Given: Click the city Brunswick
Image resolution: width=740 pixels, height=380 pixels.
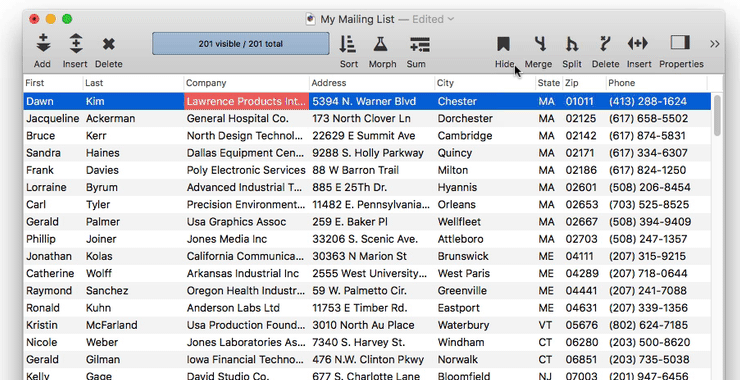Looking at the screenshot, I should [x=462, y=256].
